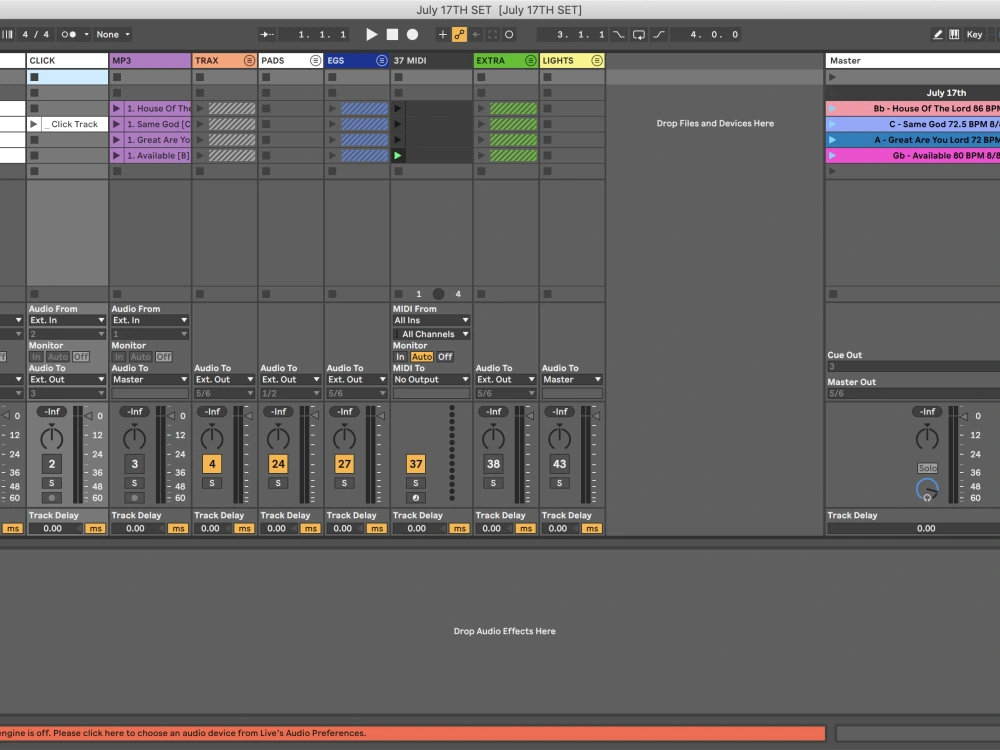Click the Capture MIDI icon
The width and height of the screenshot is (1000, 750).
click(x=492, y=34)
